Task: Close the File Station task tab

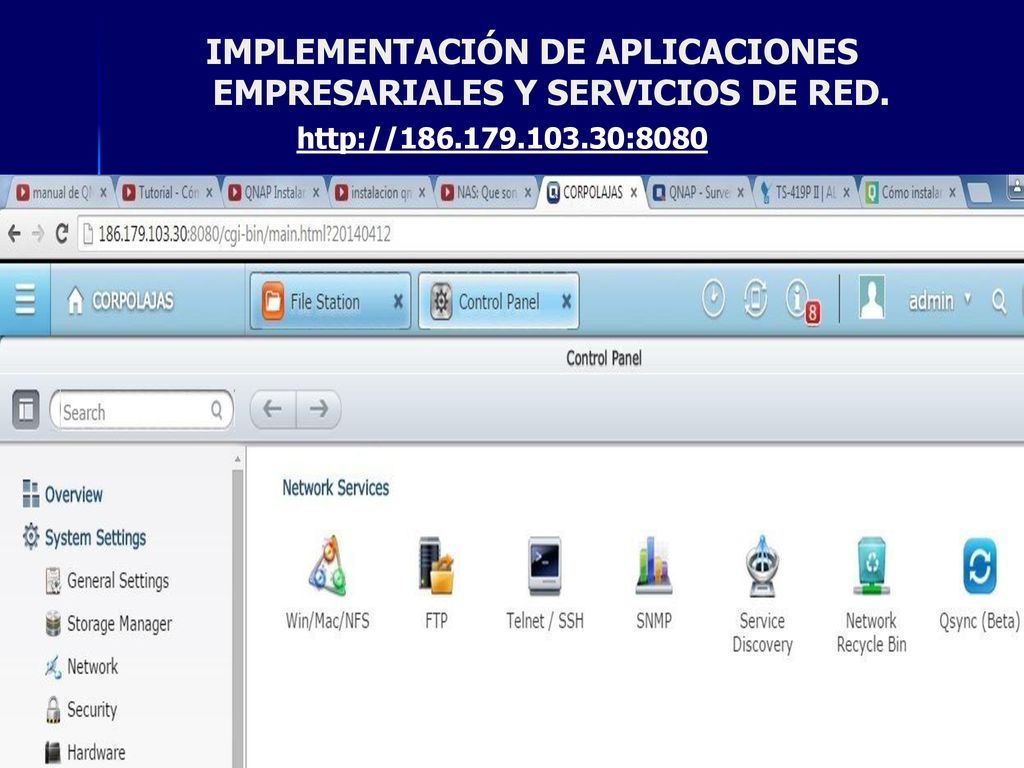Action: (398, 301)
